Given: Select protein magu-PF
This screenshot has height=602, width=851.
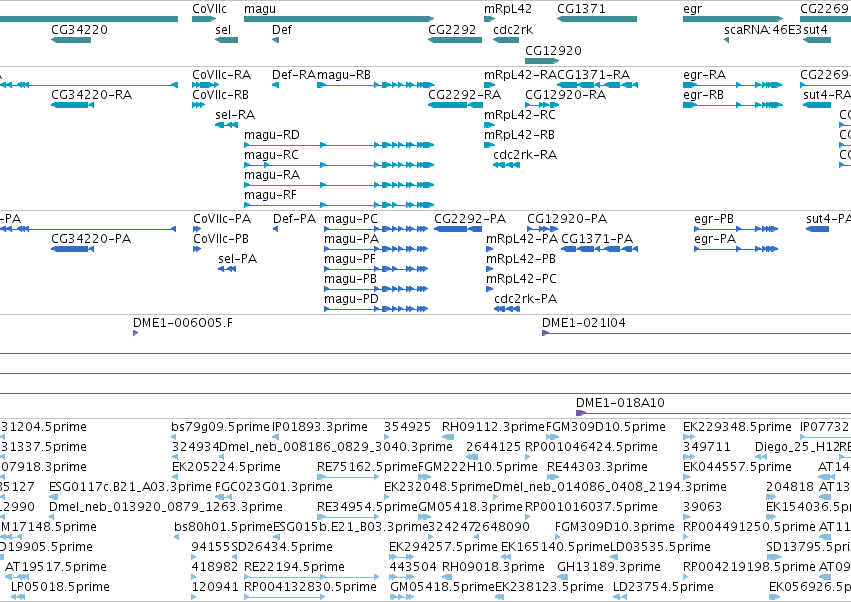Looking at the screenshot, I should tap(350, 259).
